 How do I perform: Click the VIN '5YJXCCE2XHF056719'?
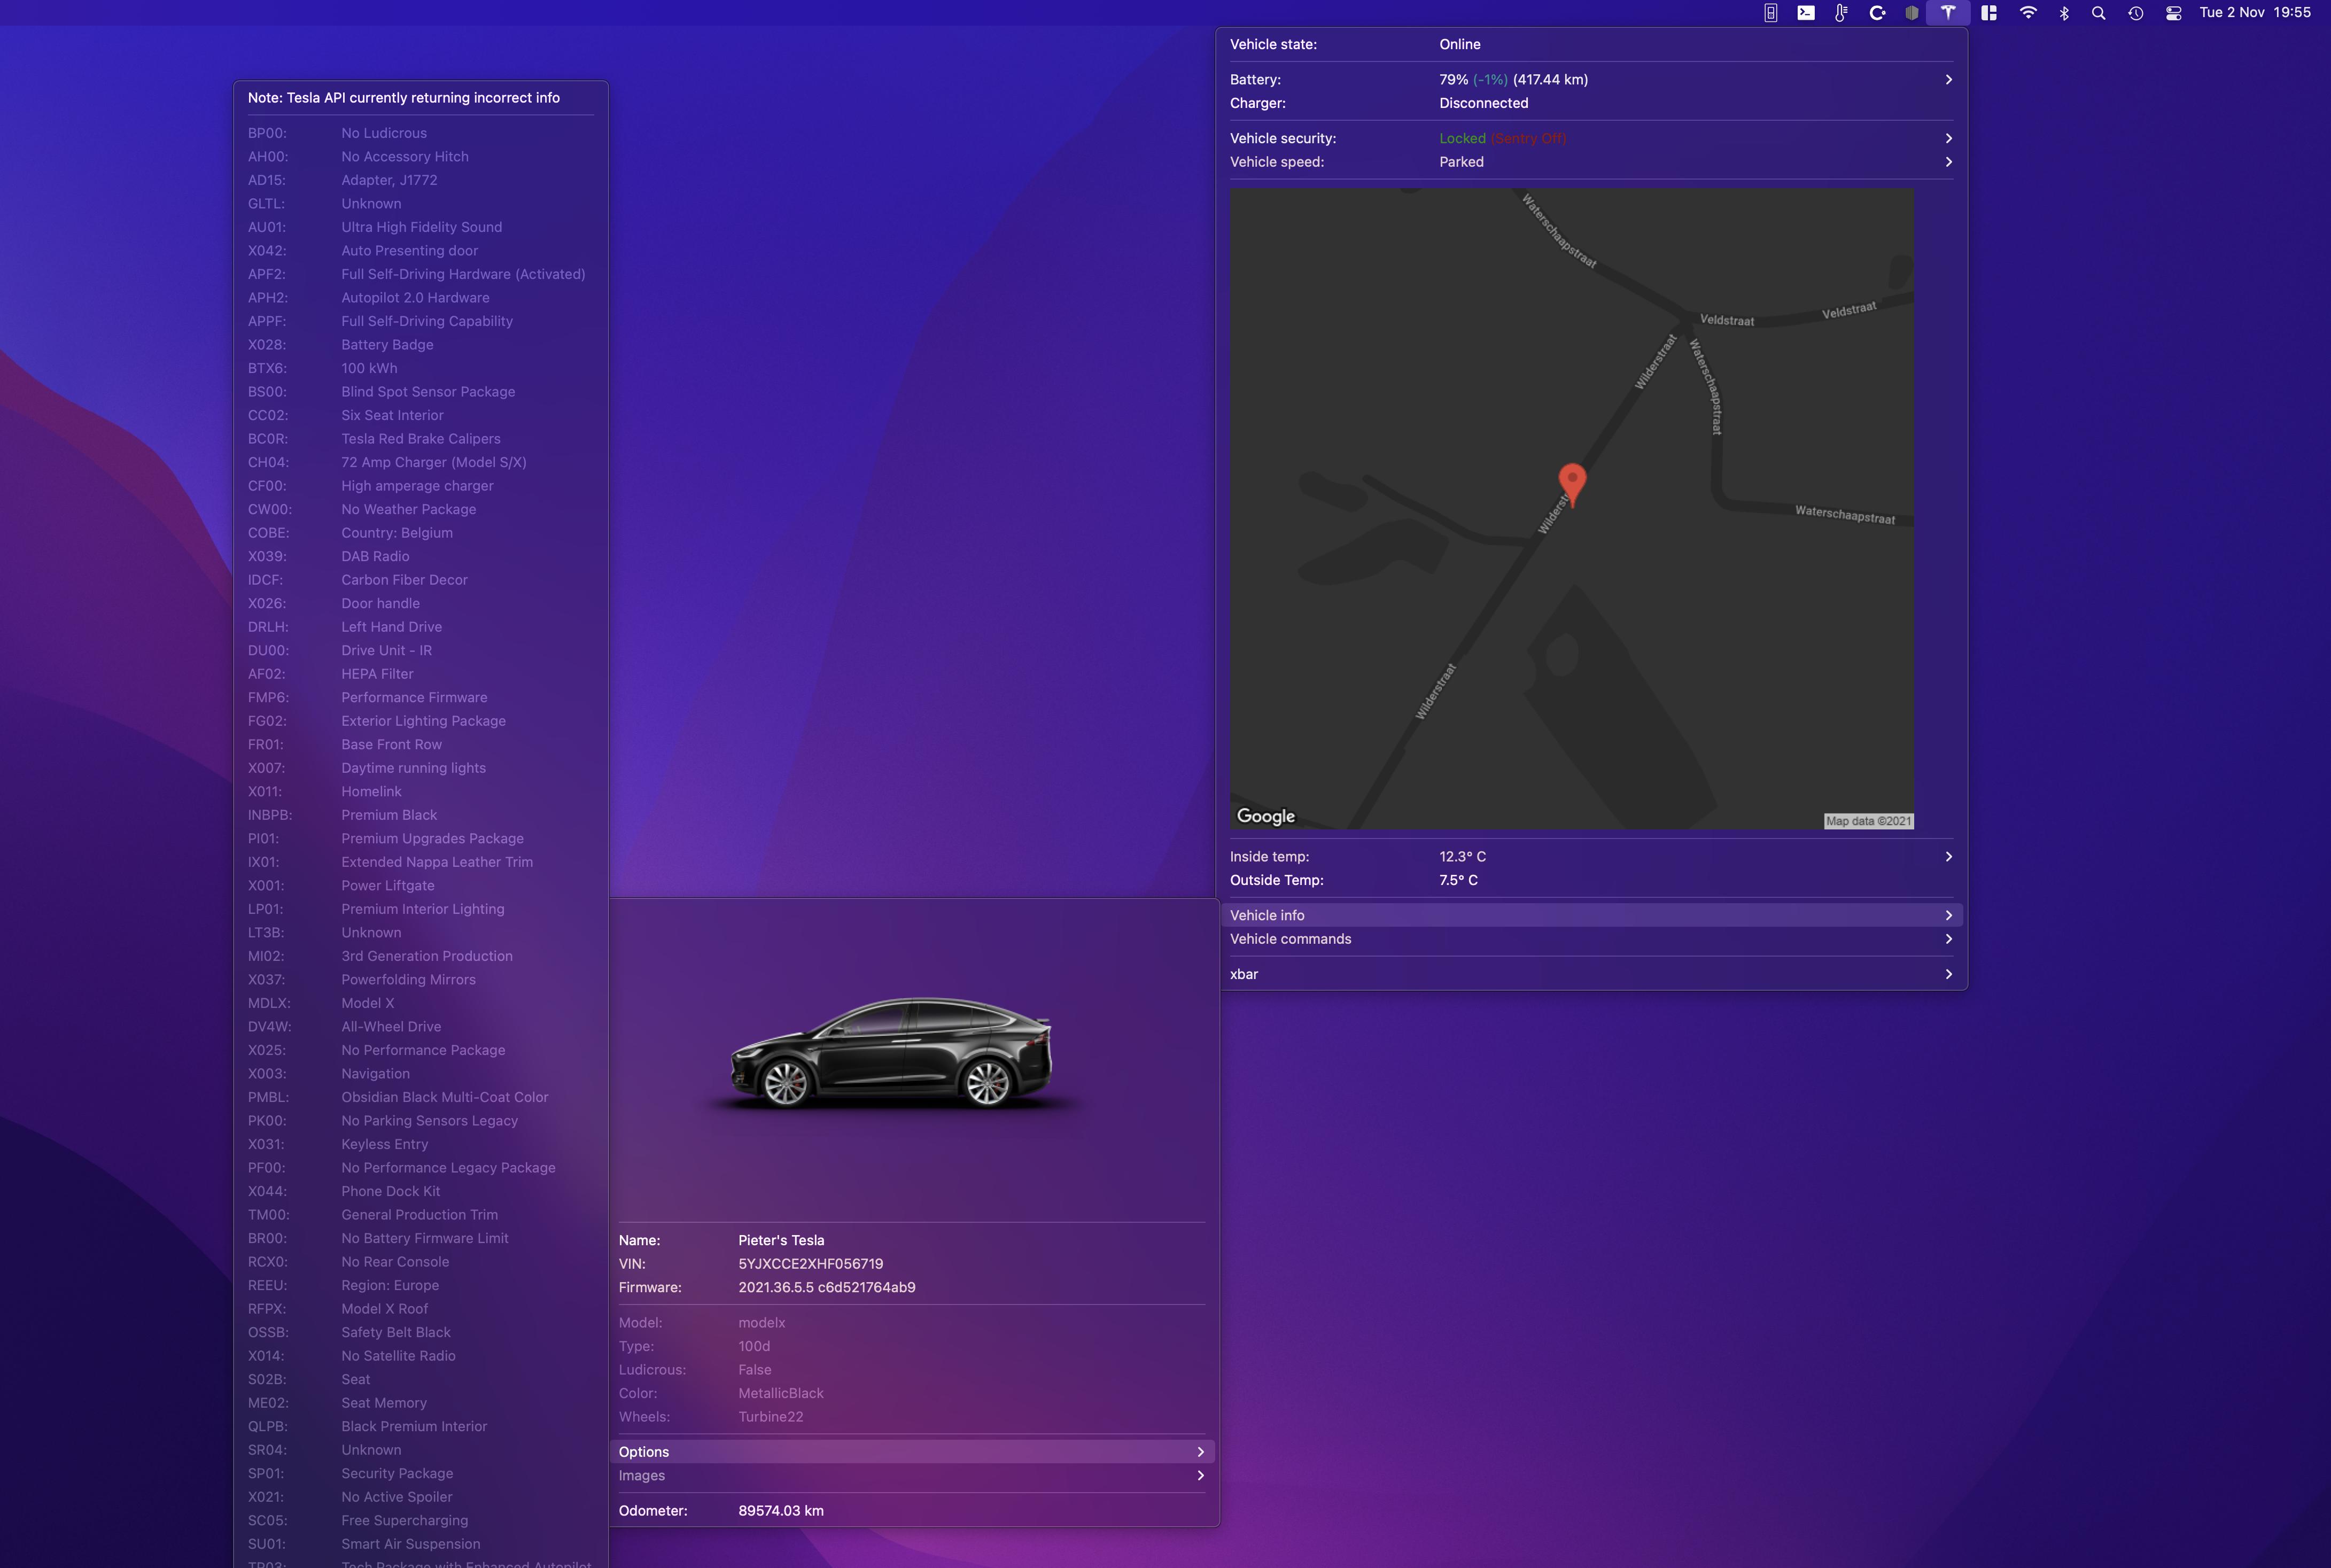point(811,1264)
